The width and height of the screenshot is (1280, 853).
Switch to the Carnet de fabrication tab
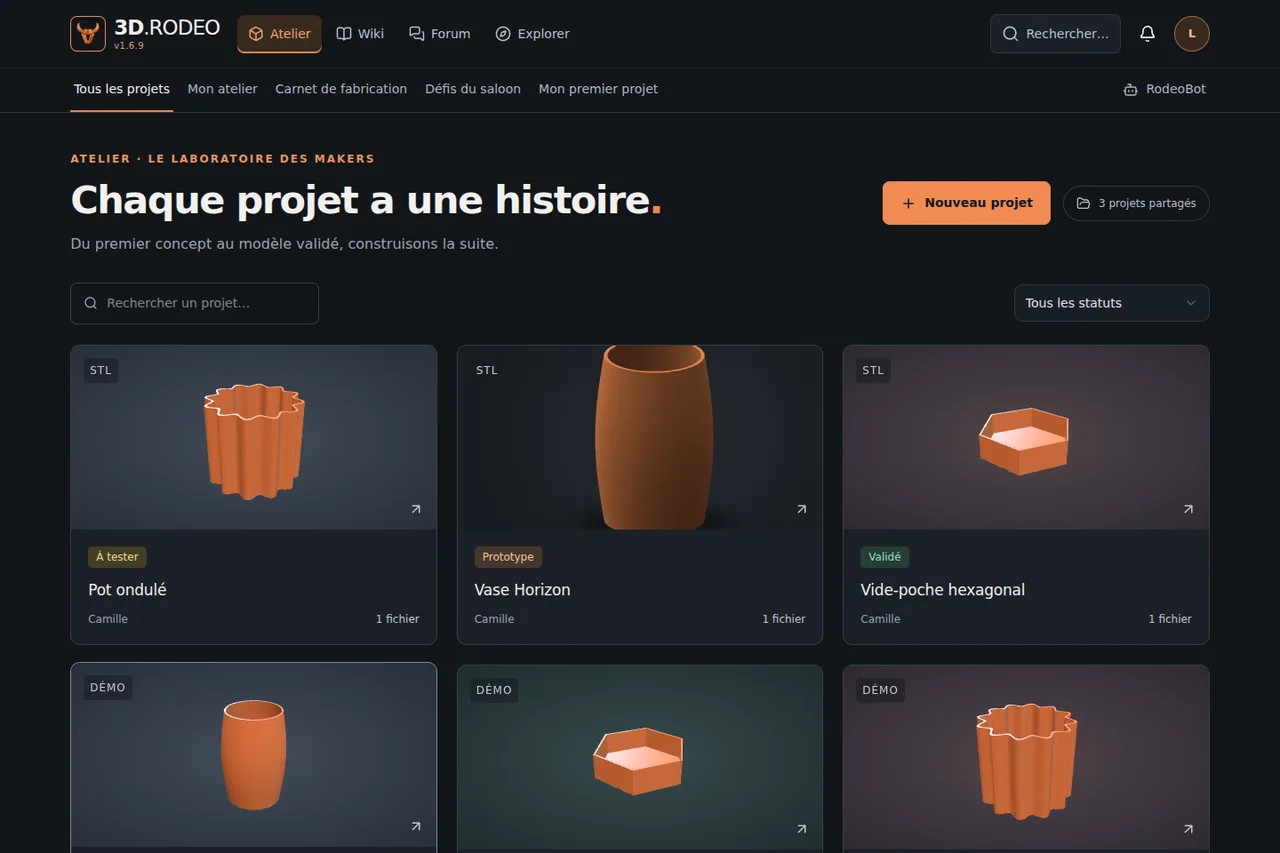pos(341,89)
